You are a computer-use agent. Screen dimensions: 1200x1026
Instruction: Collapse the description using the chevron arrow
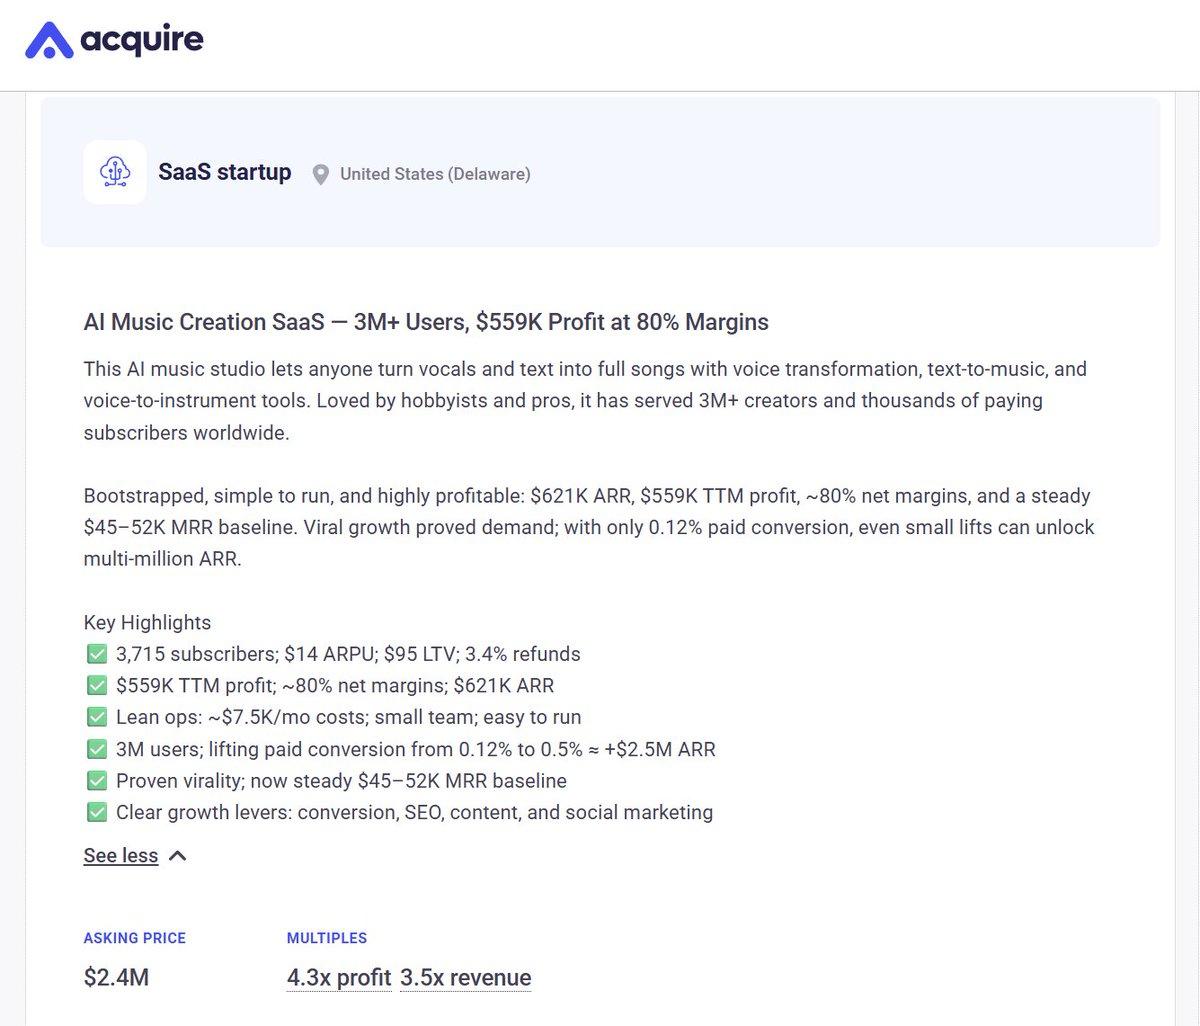(x=176, y=855)
